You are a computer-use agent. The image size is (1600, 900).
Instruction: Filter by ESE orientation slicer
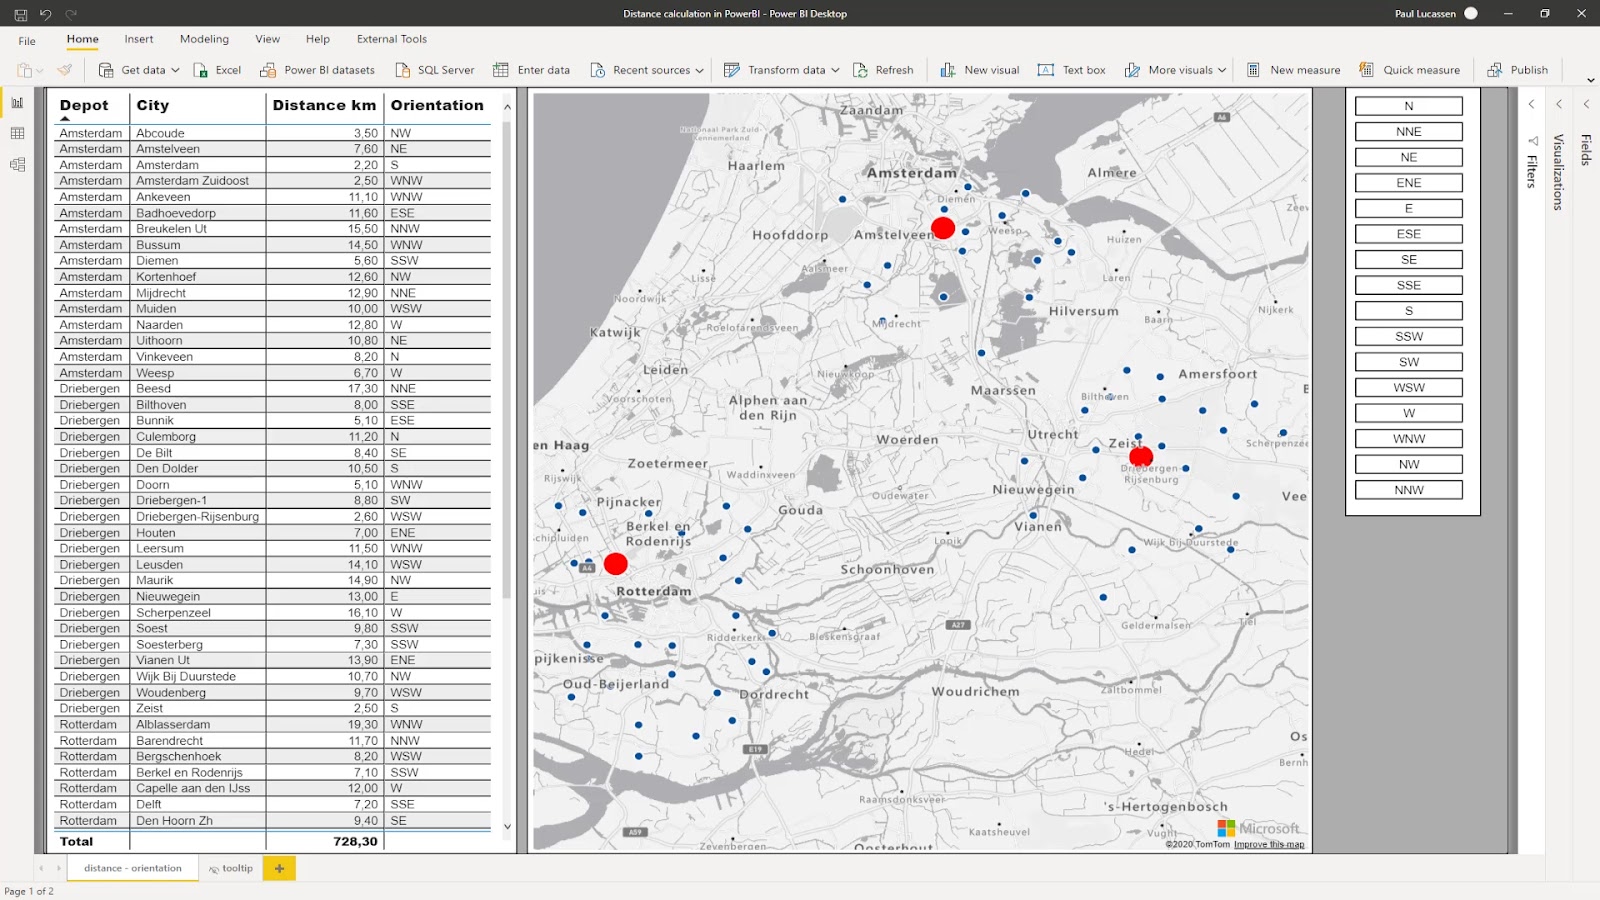1408,234
